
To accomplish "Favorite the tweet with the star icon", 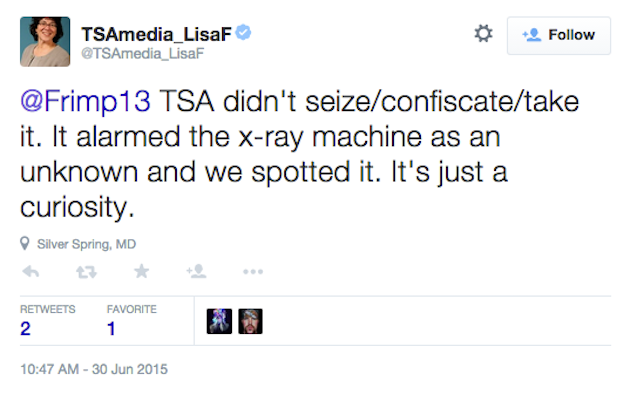I will click(x=141, y=271).
